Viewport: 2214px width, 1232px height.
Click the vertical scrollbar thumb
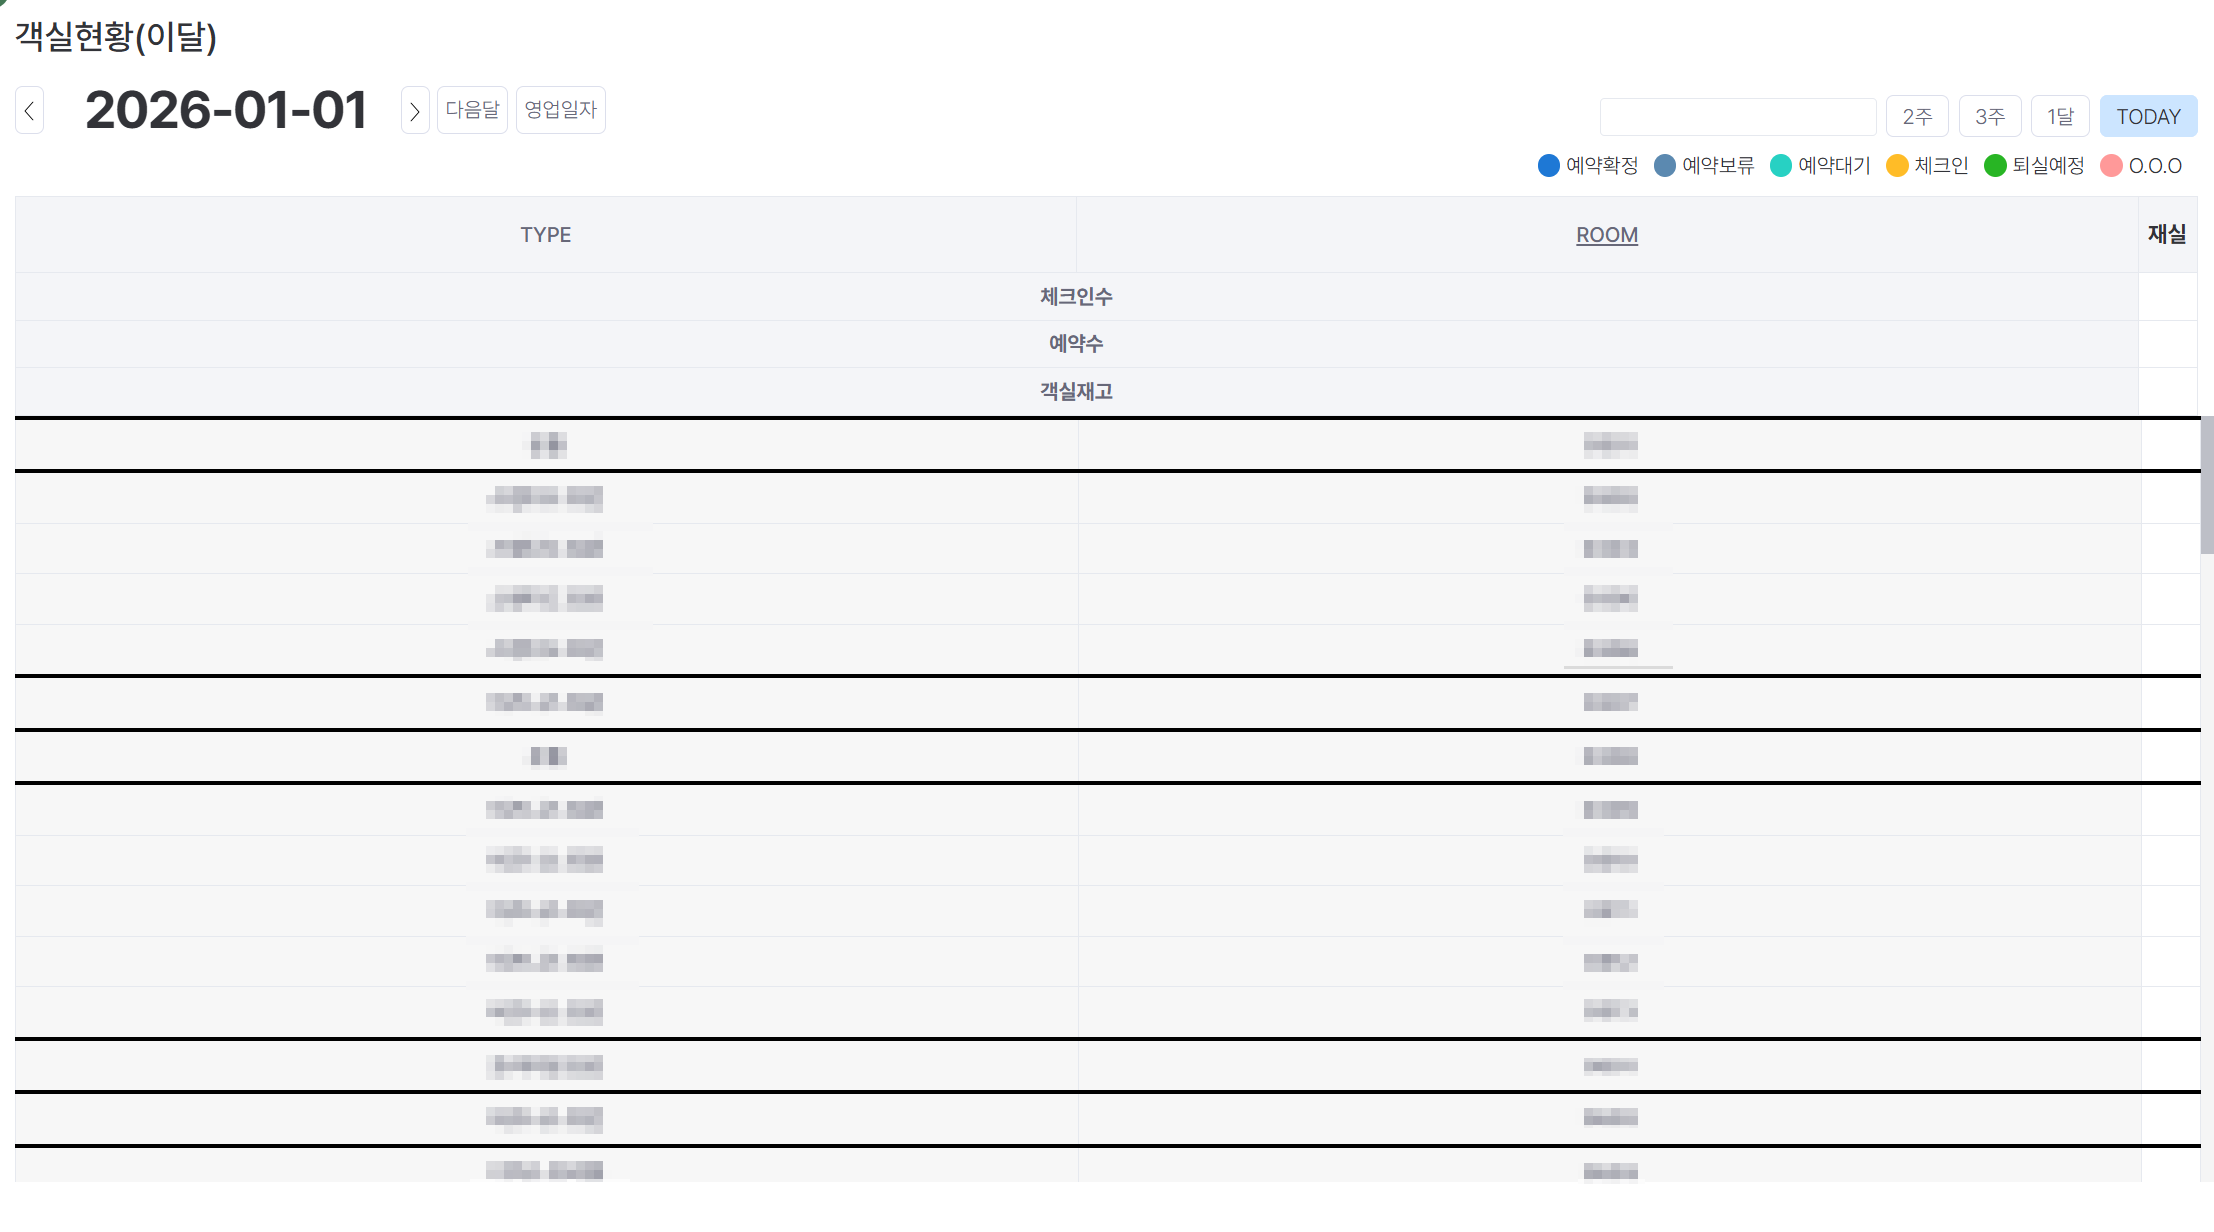[2206, 485]
